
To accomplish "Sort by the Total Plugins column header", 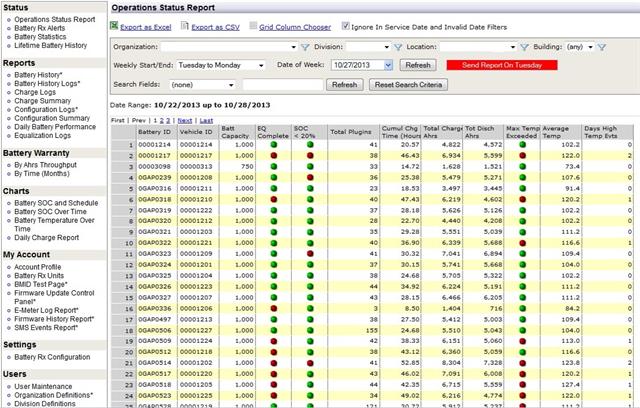I will pos(351,131).
